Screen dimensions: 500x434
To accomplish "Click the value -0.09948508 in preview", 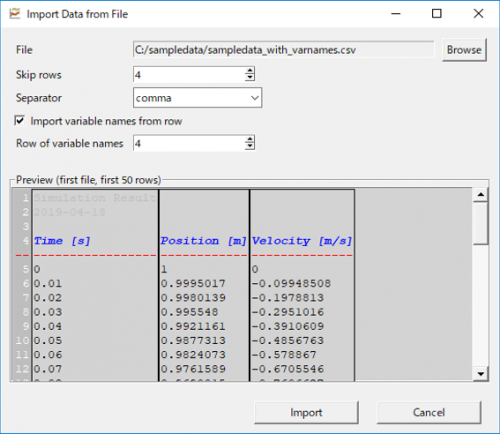I will pyautogui.click(x=291, y=283).
